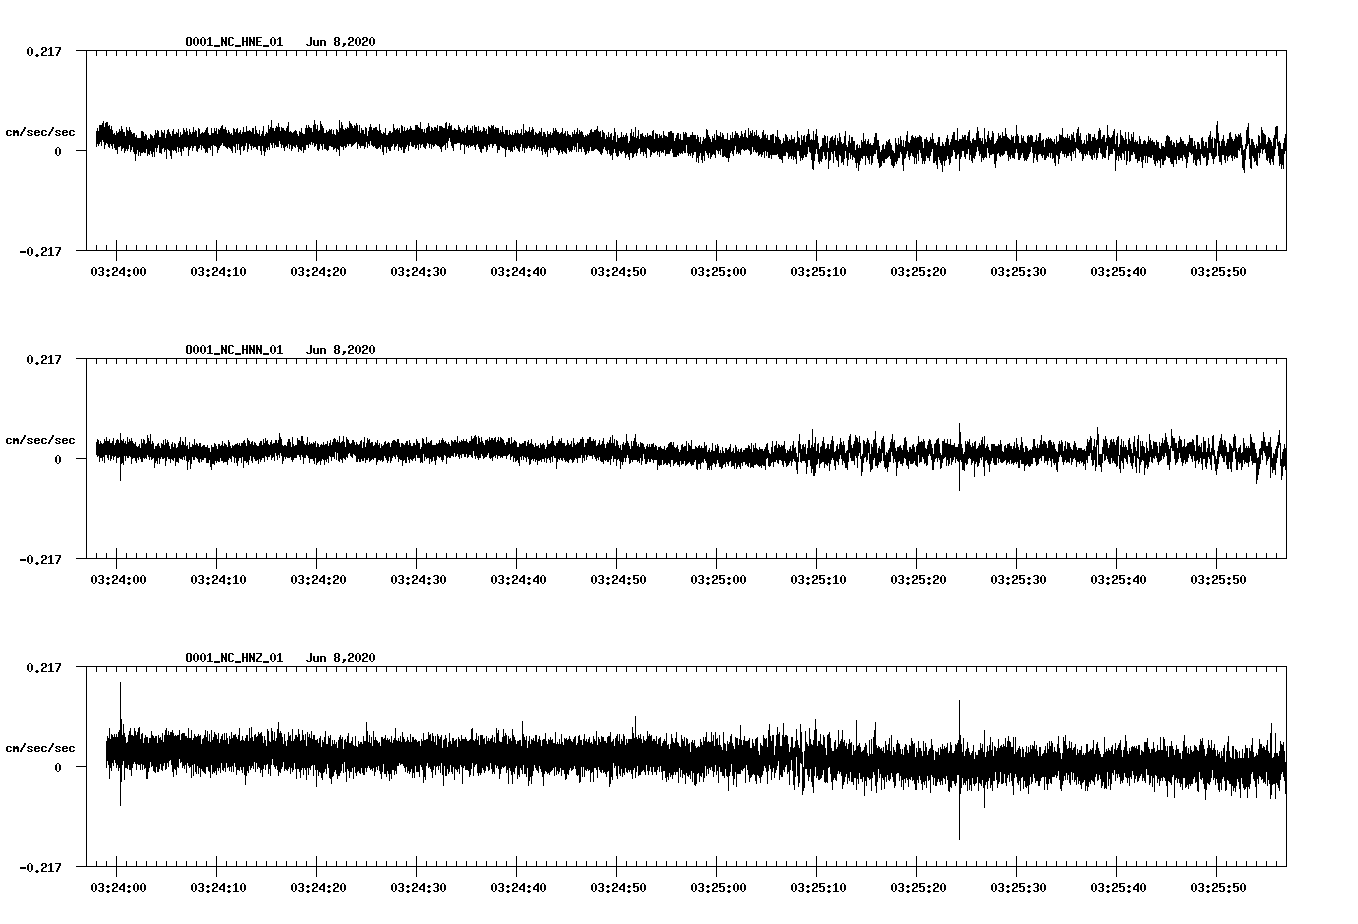Viewport: 1358px width, 924px height.
Task: Click the HNN plot date Jun 8,2020
Action: [x=341, y=350]
